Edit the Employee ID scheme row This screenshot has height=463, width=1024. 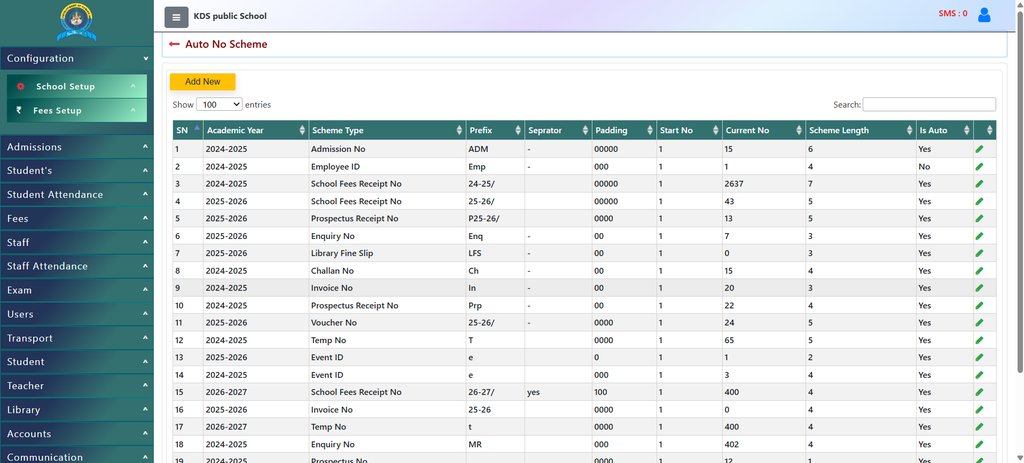tap(979, 167)
